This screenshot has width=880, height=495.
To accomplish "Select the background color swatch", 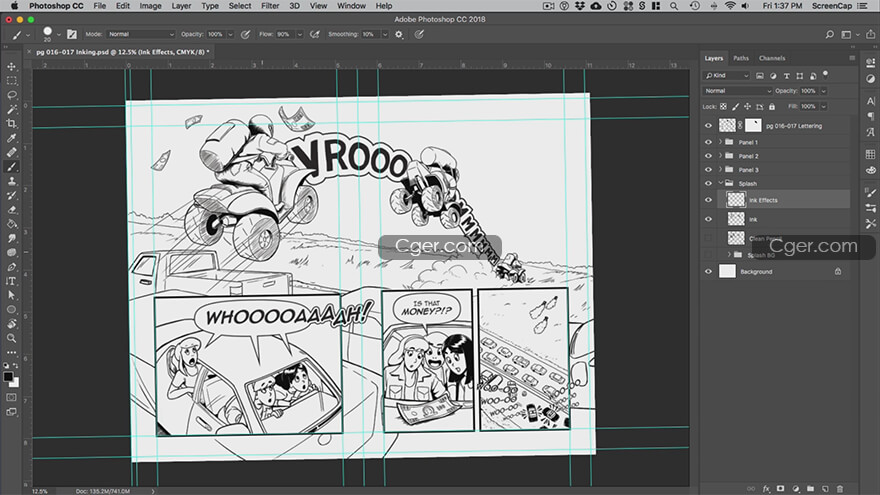I will [x=15, y=383].
